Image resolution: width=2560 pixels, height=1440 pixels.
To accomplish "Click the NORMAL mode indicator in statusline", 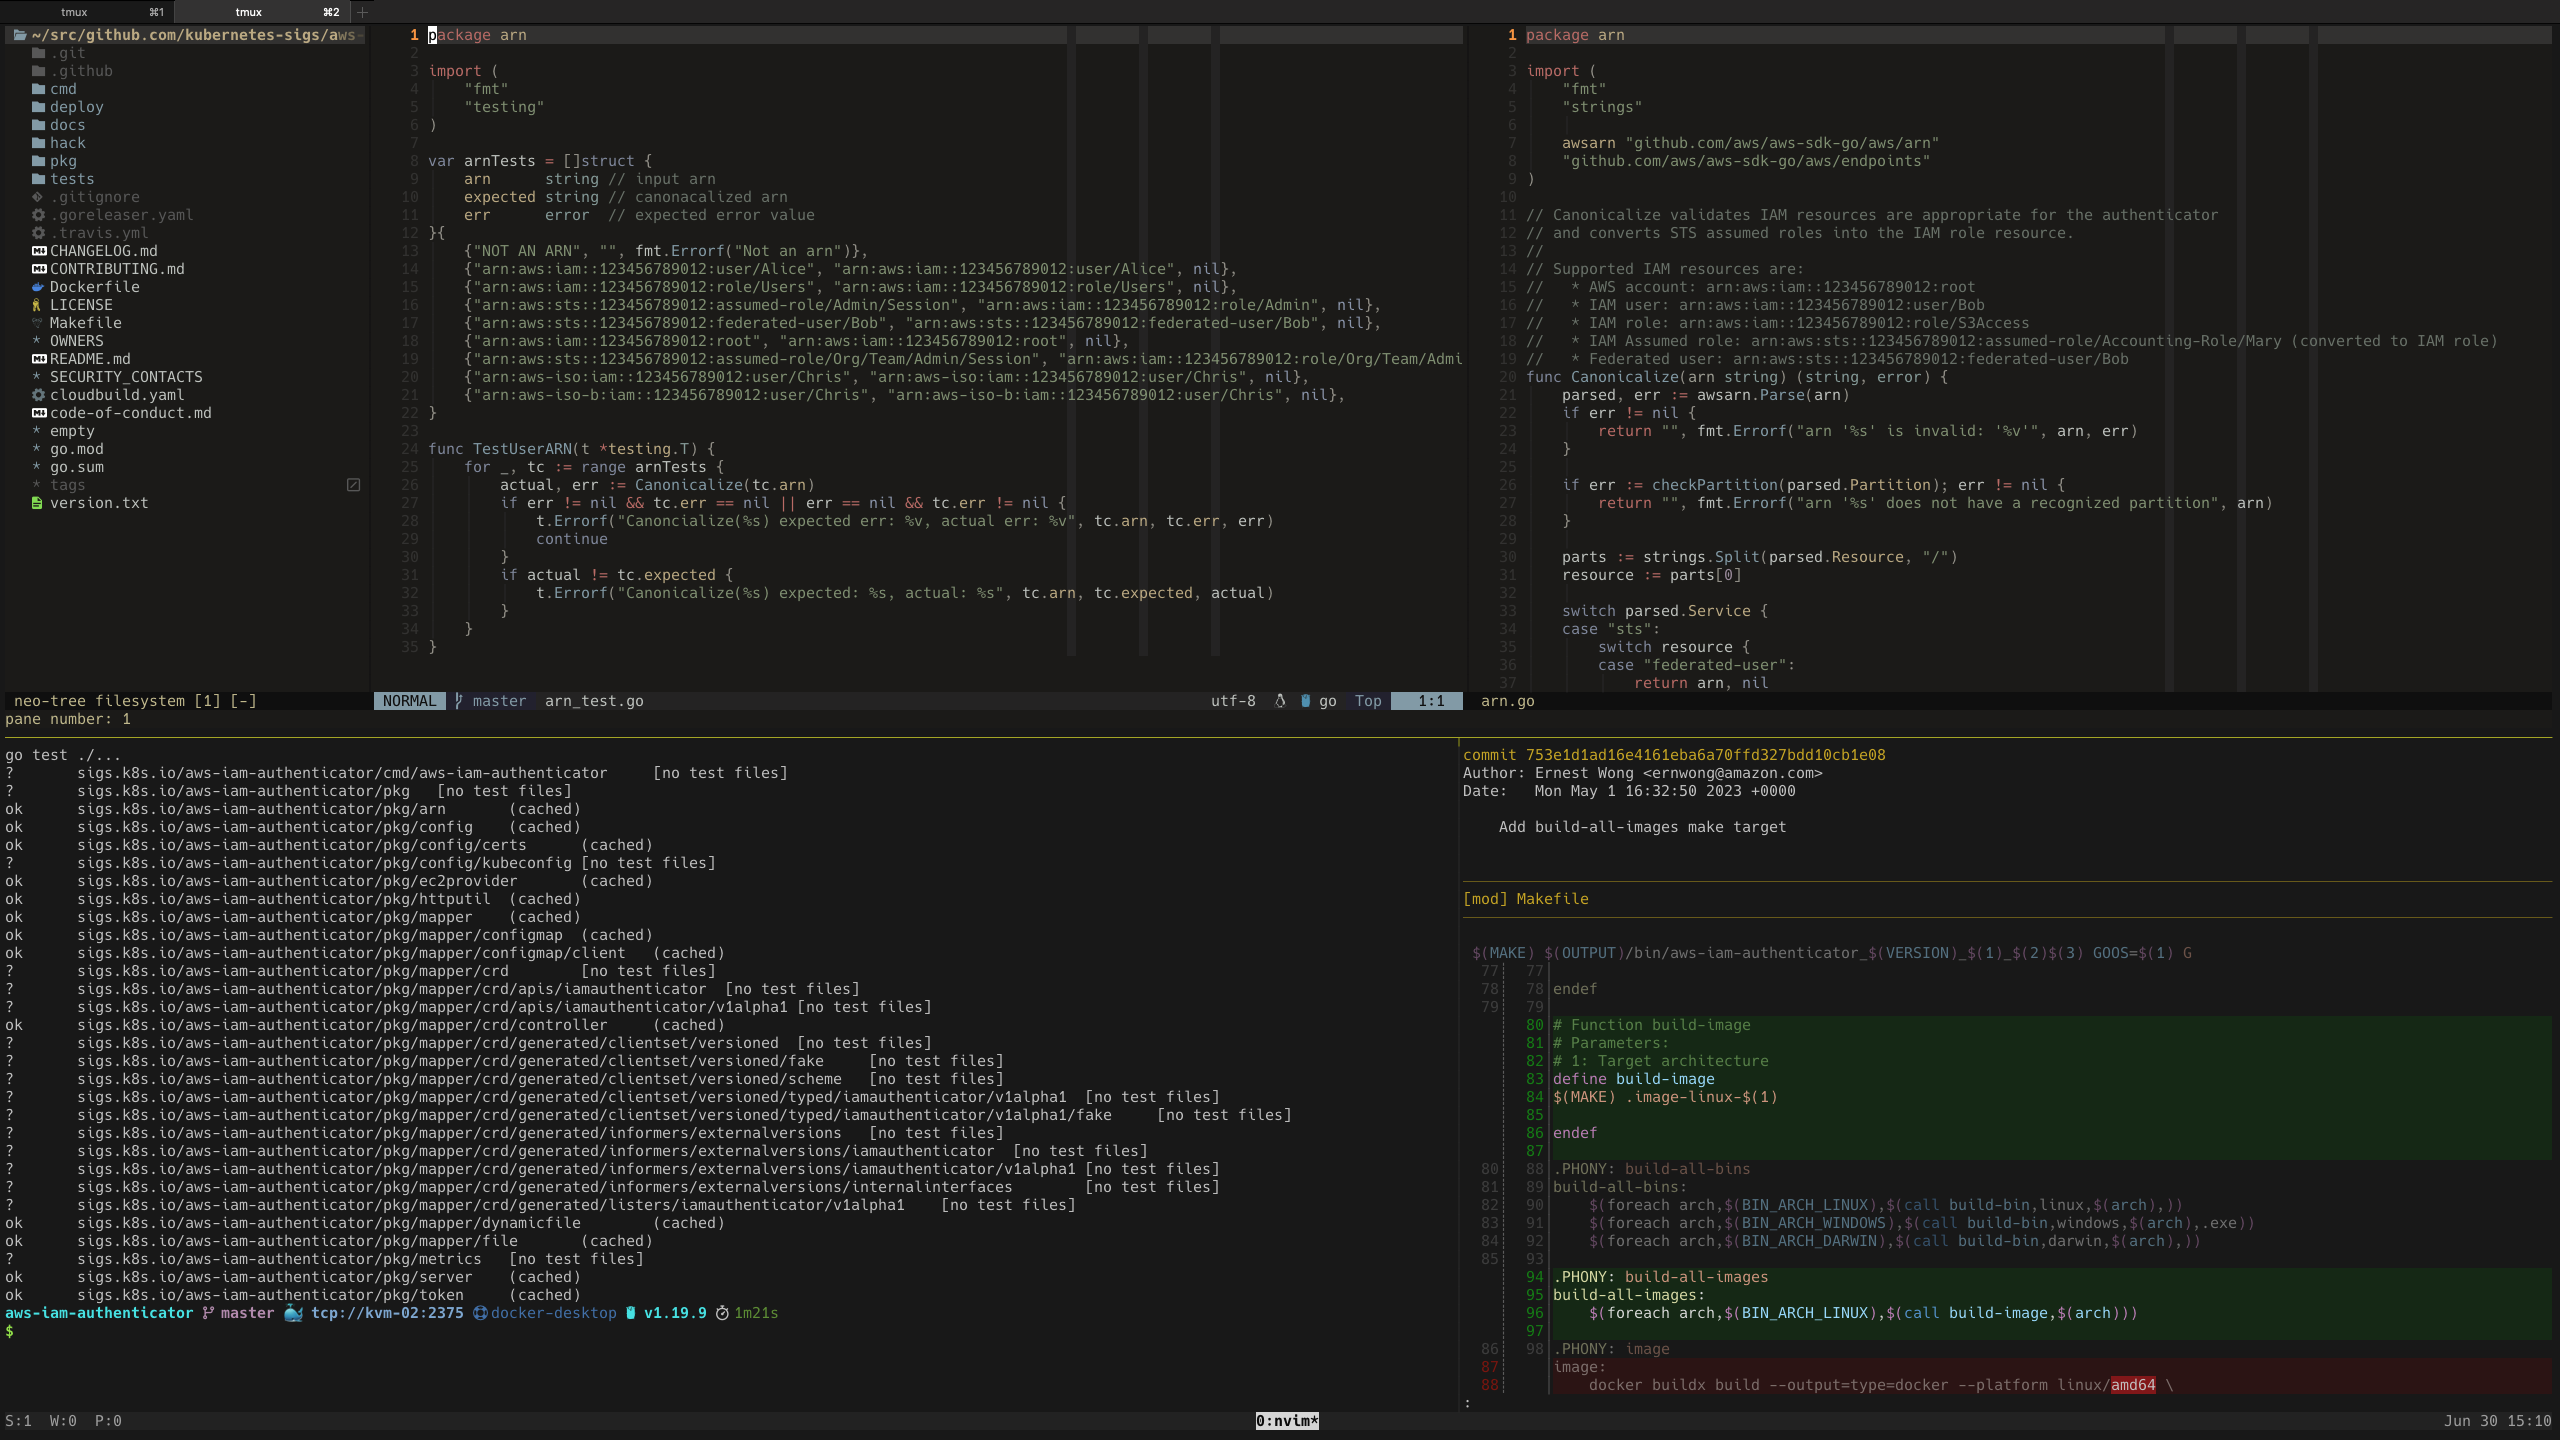I will [x=409, y=701].
